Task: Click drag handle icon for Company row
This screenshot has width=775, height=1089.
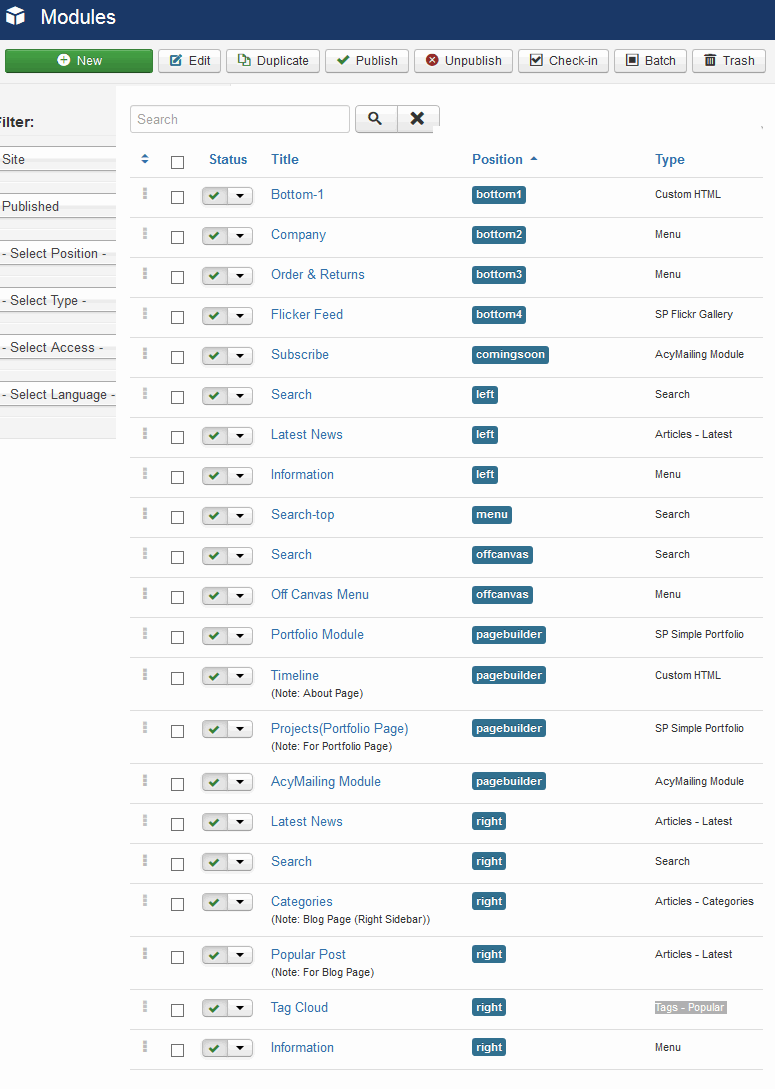Action: [x=145, y=234]
